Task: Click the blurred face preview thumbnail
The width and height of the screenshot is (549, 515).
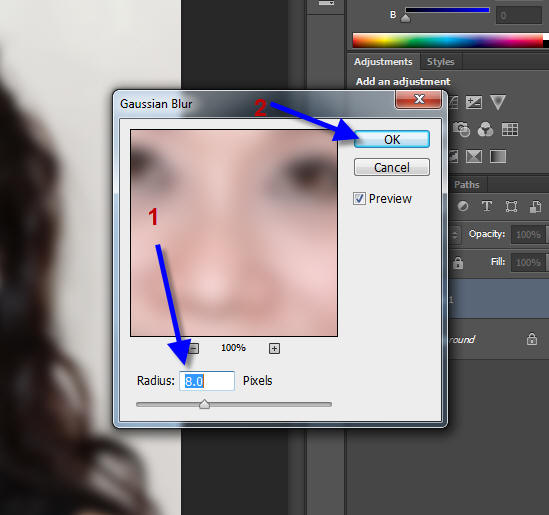Action: point(234,233)
